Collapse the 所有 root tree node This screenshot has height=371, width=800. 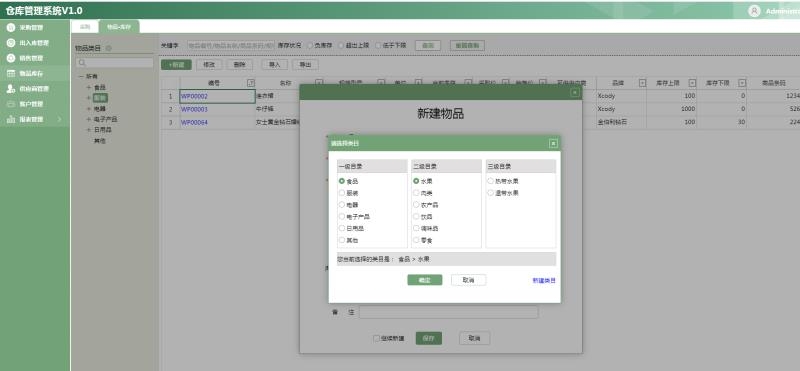(x=81, y=76)
